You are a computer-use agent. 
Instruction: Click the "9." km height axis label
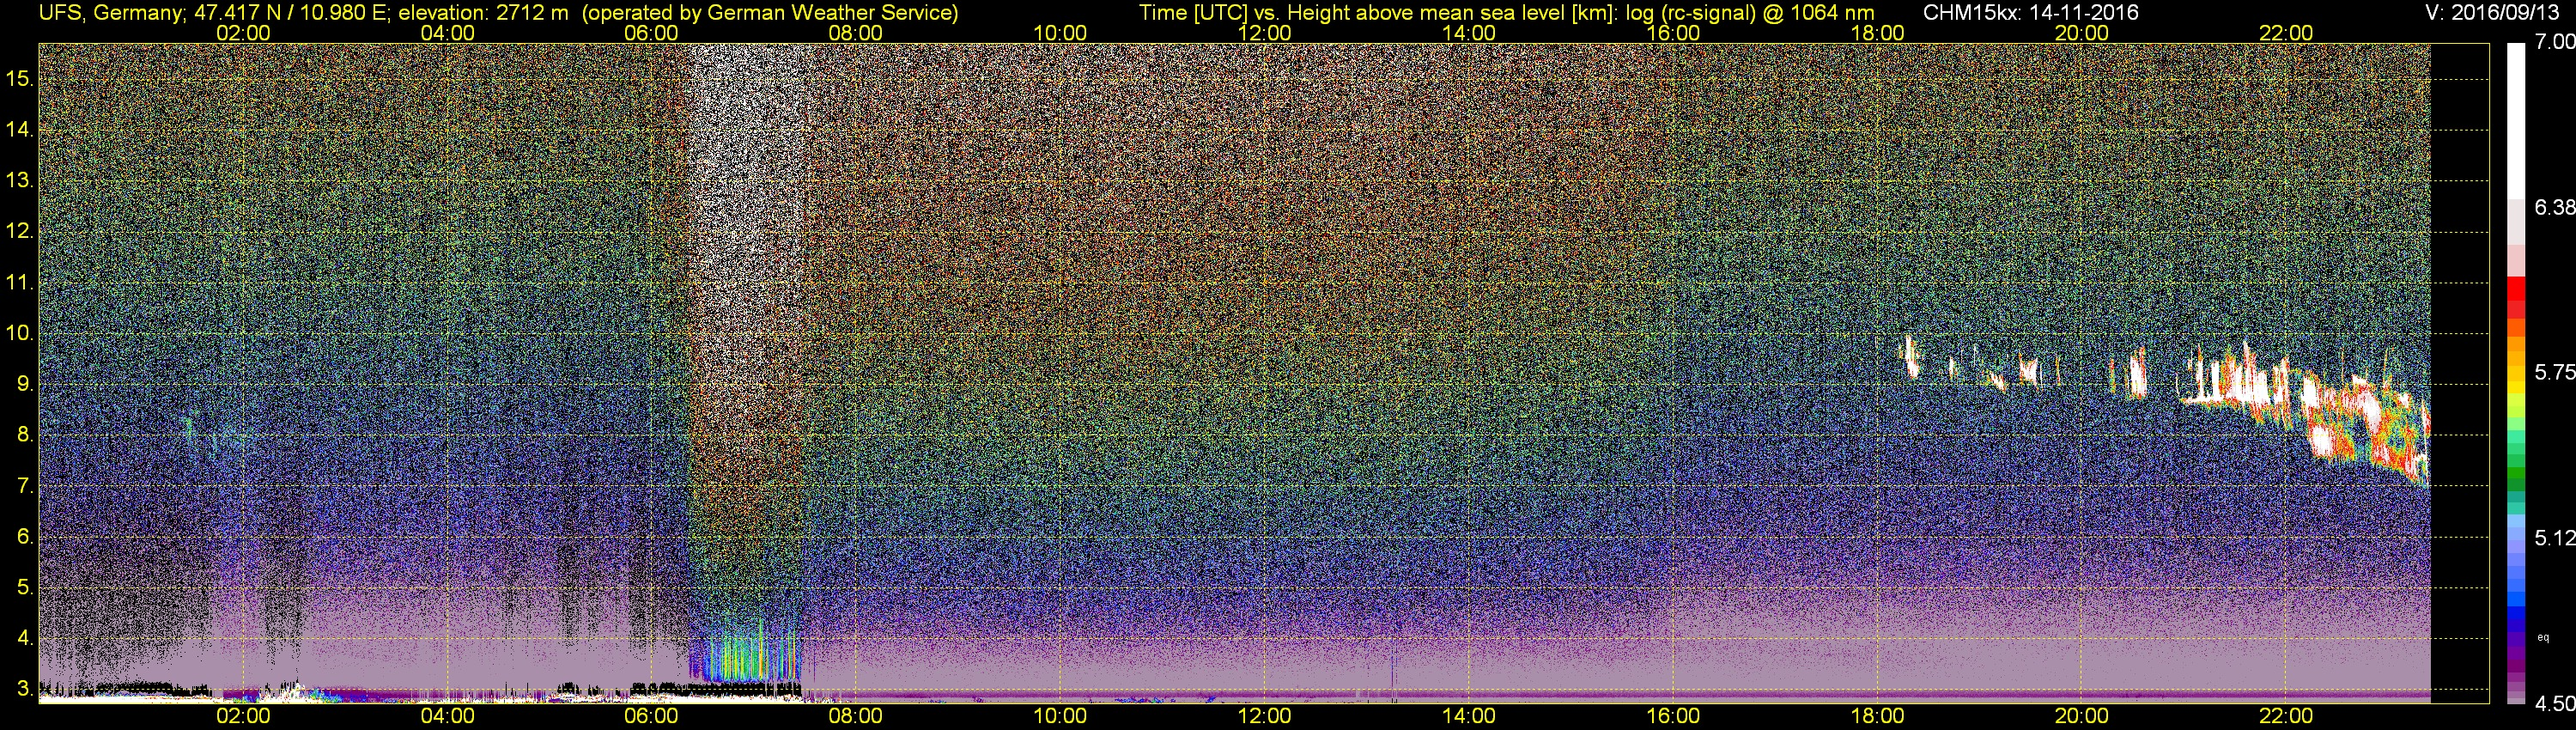(26, 384)
